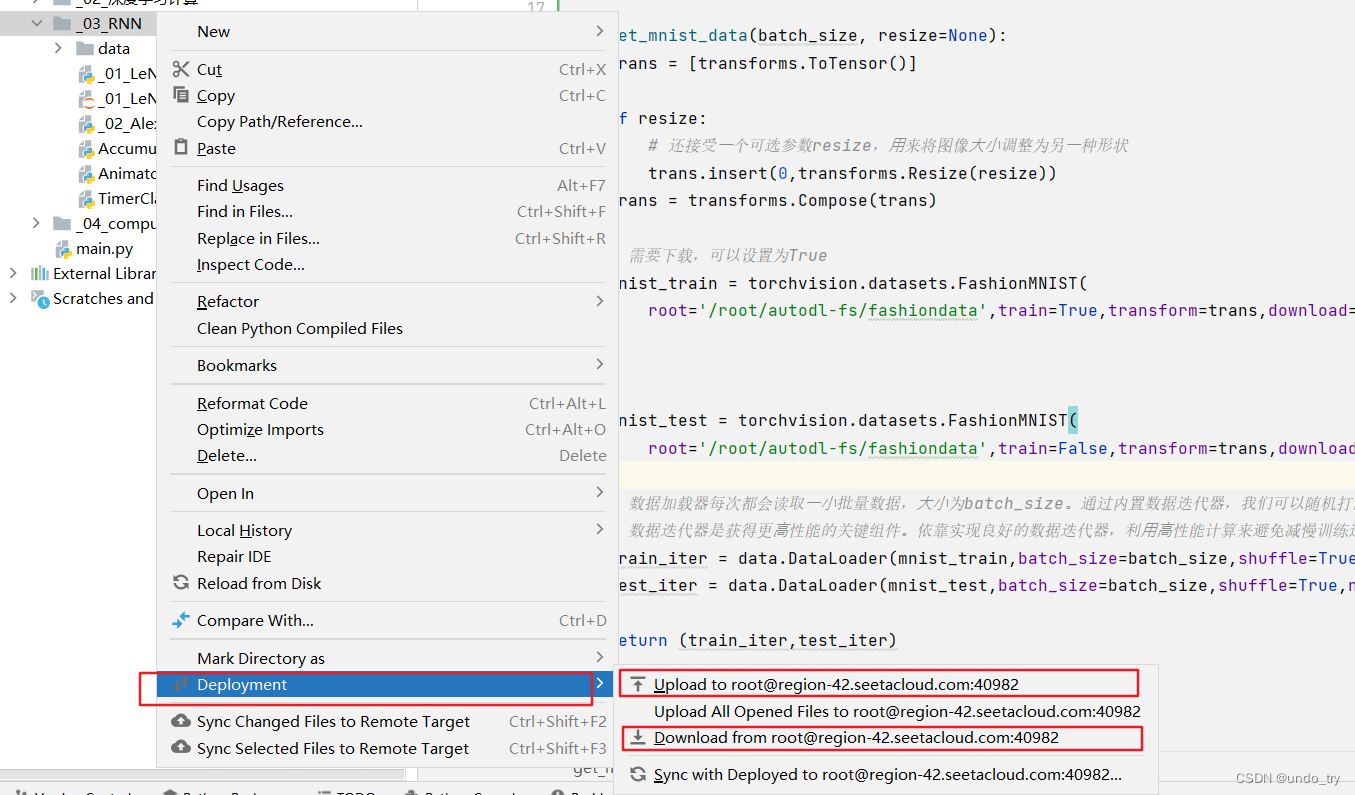Choose Sync Changed Files to Remote Target
1355x795 pixels.
click(x=388, y=721)
